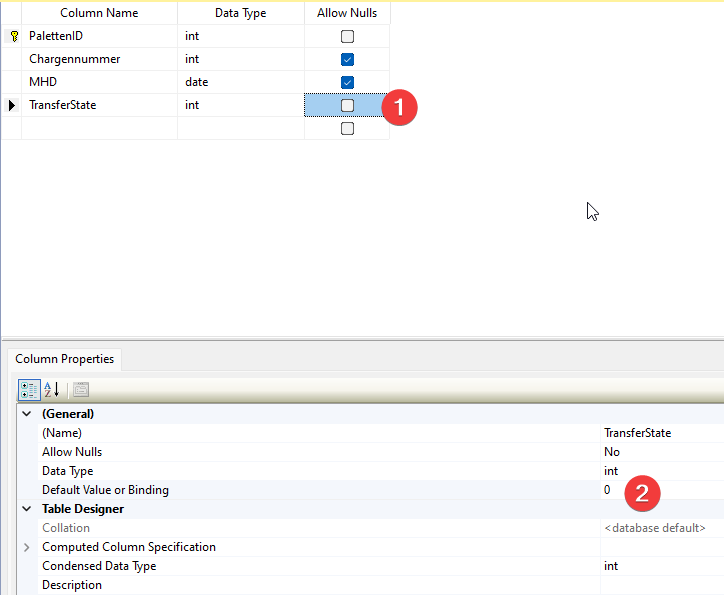The width and height of the screenshot is (724, 595).
Task: Select the MHD date data type cell
Action: (240, 82)
